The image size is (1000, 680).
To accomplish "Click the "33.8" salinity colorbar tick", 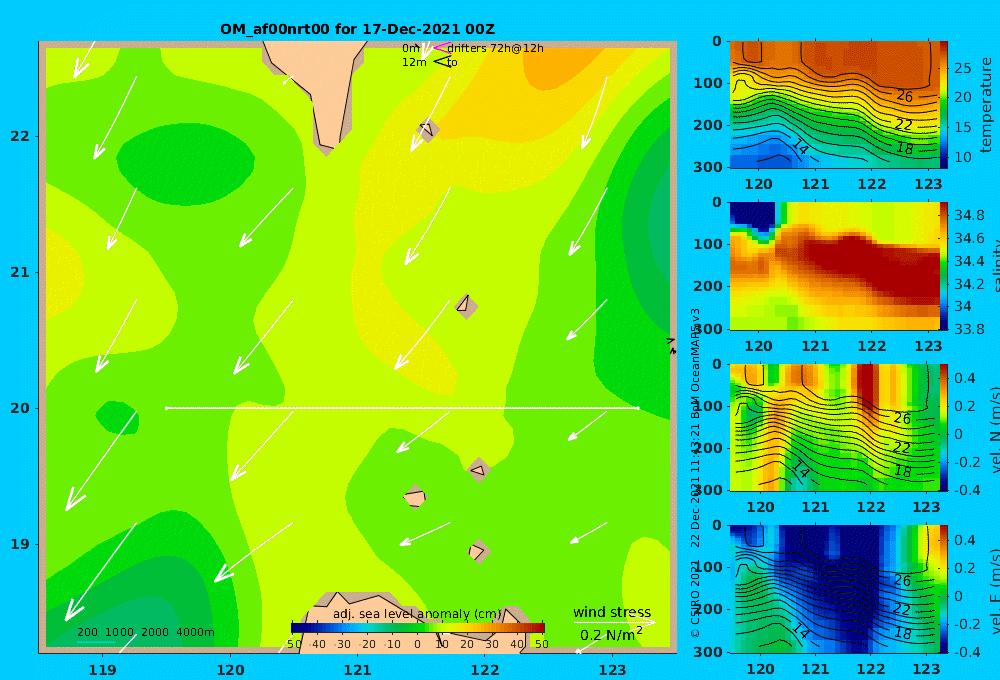I will (969, 329).
